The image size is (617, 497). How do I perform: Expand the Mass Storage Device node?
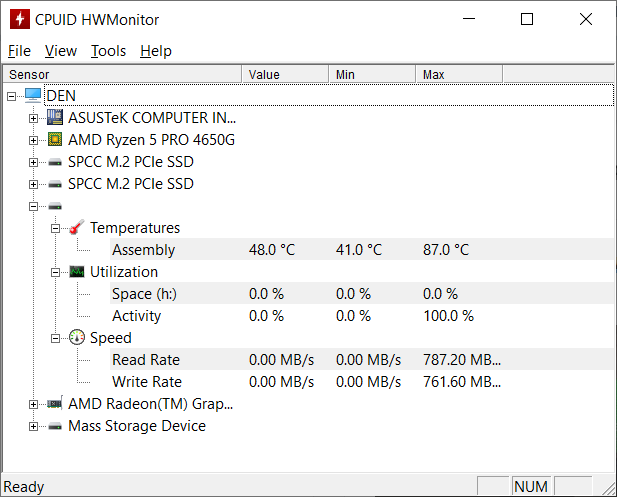33,426
